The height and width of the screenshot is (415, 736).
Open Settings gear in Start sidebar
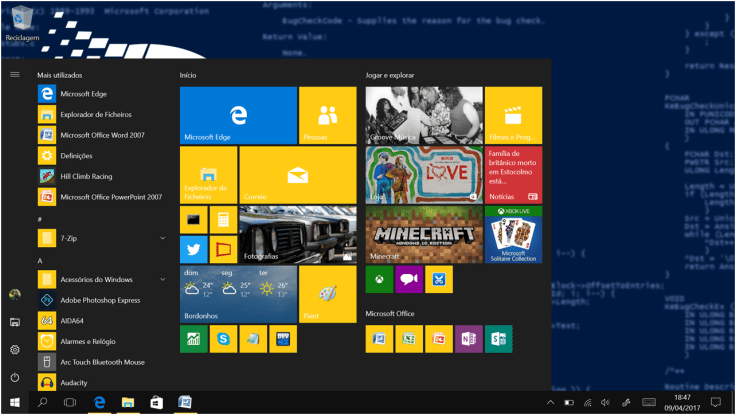click(15, 349)
